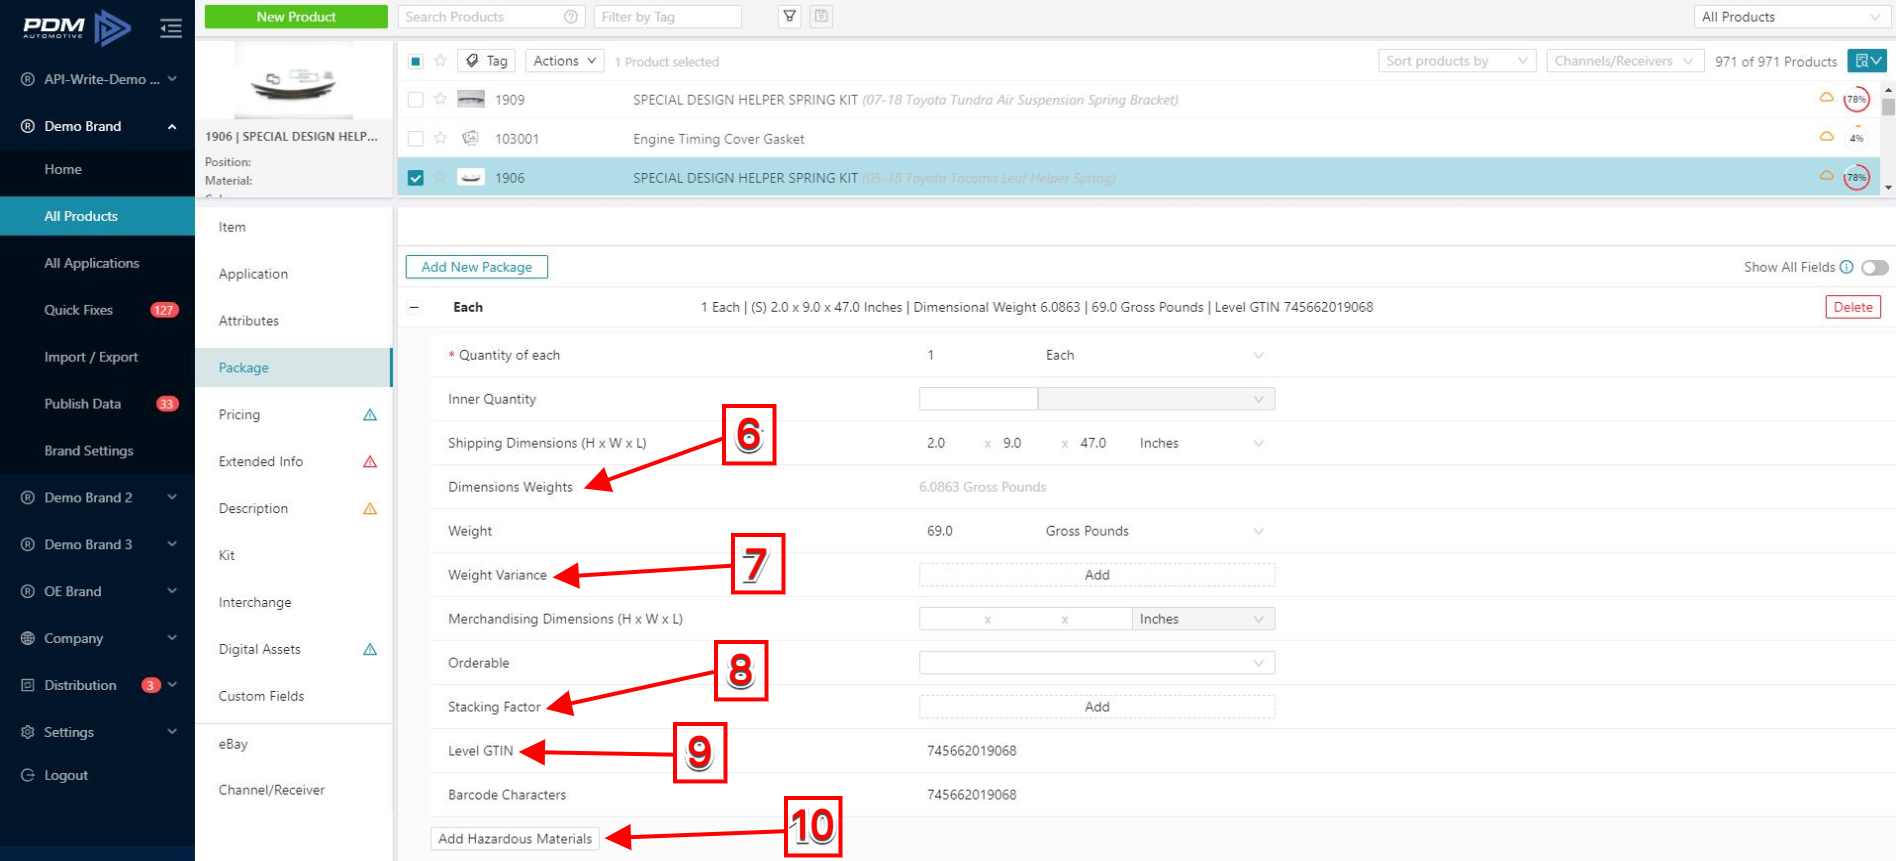1896x861 pixels.
Task: Open the Quantity of each unit dropdown
Action: tap(1156, 355)
